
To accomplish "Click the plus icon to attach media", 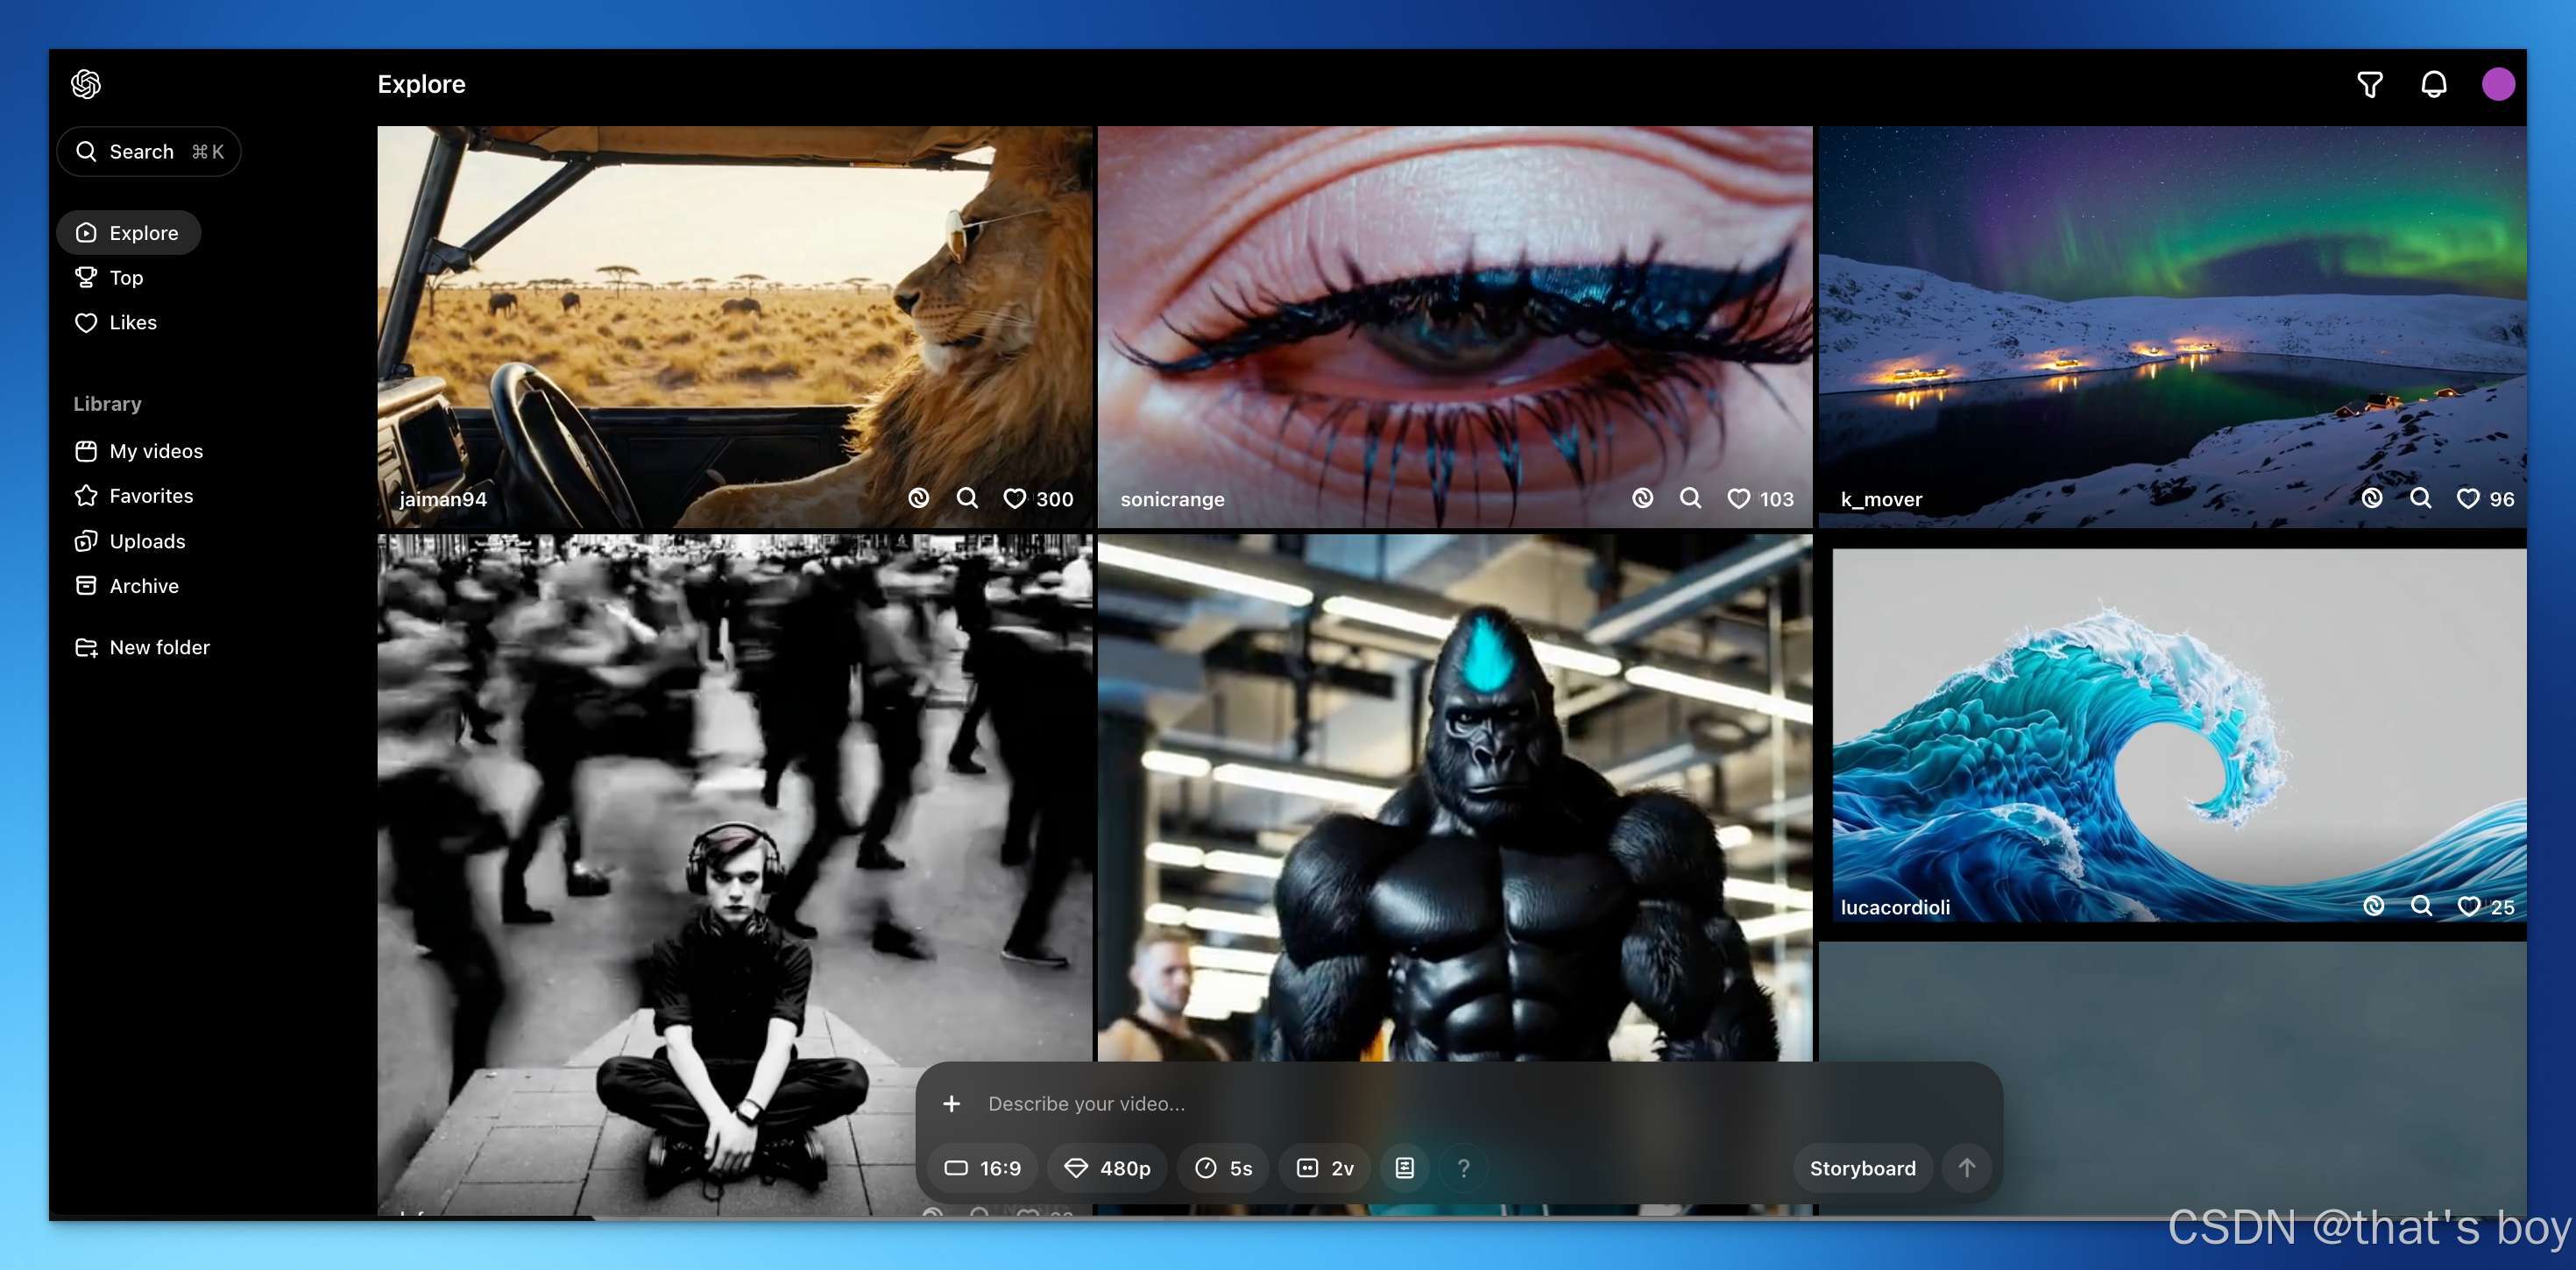I will pos(951,1103).
